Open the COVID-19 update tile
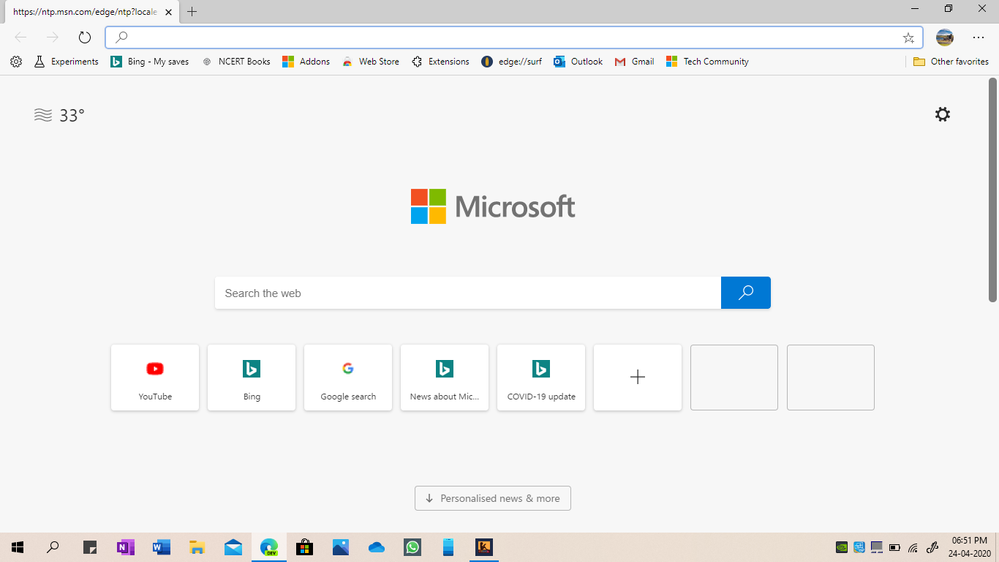 [x=541, y=378]
